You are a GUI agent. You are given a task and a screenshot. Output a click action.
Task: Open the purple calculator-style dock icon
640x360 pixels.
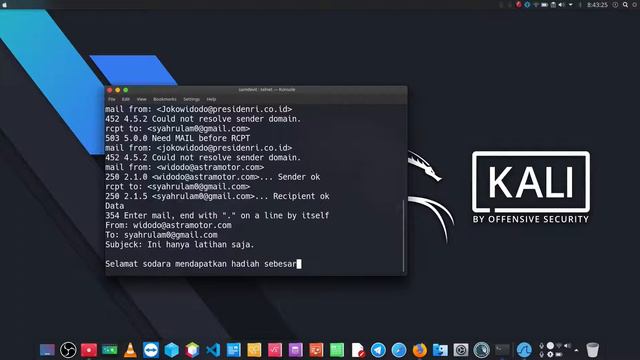(x=296, y=350)
